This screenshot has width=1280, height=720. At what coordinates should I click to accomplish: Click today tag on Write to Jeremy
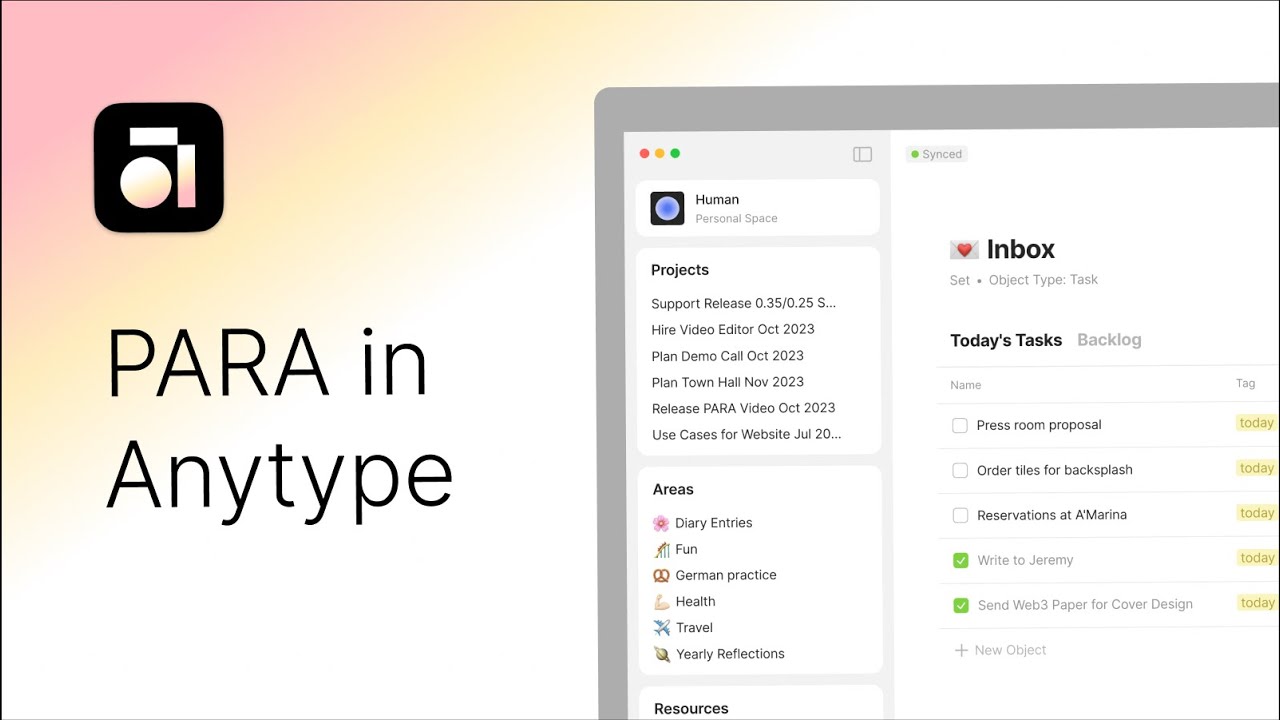click(x=1257, y=558)
